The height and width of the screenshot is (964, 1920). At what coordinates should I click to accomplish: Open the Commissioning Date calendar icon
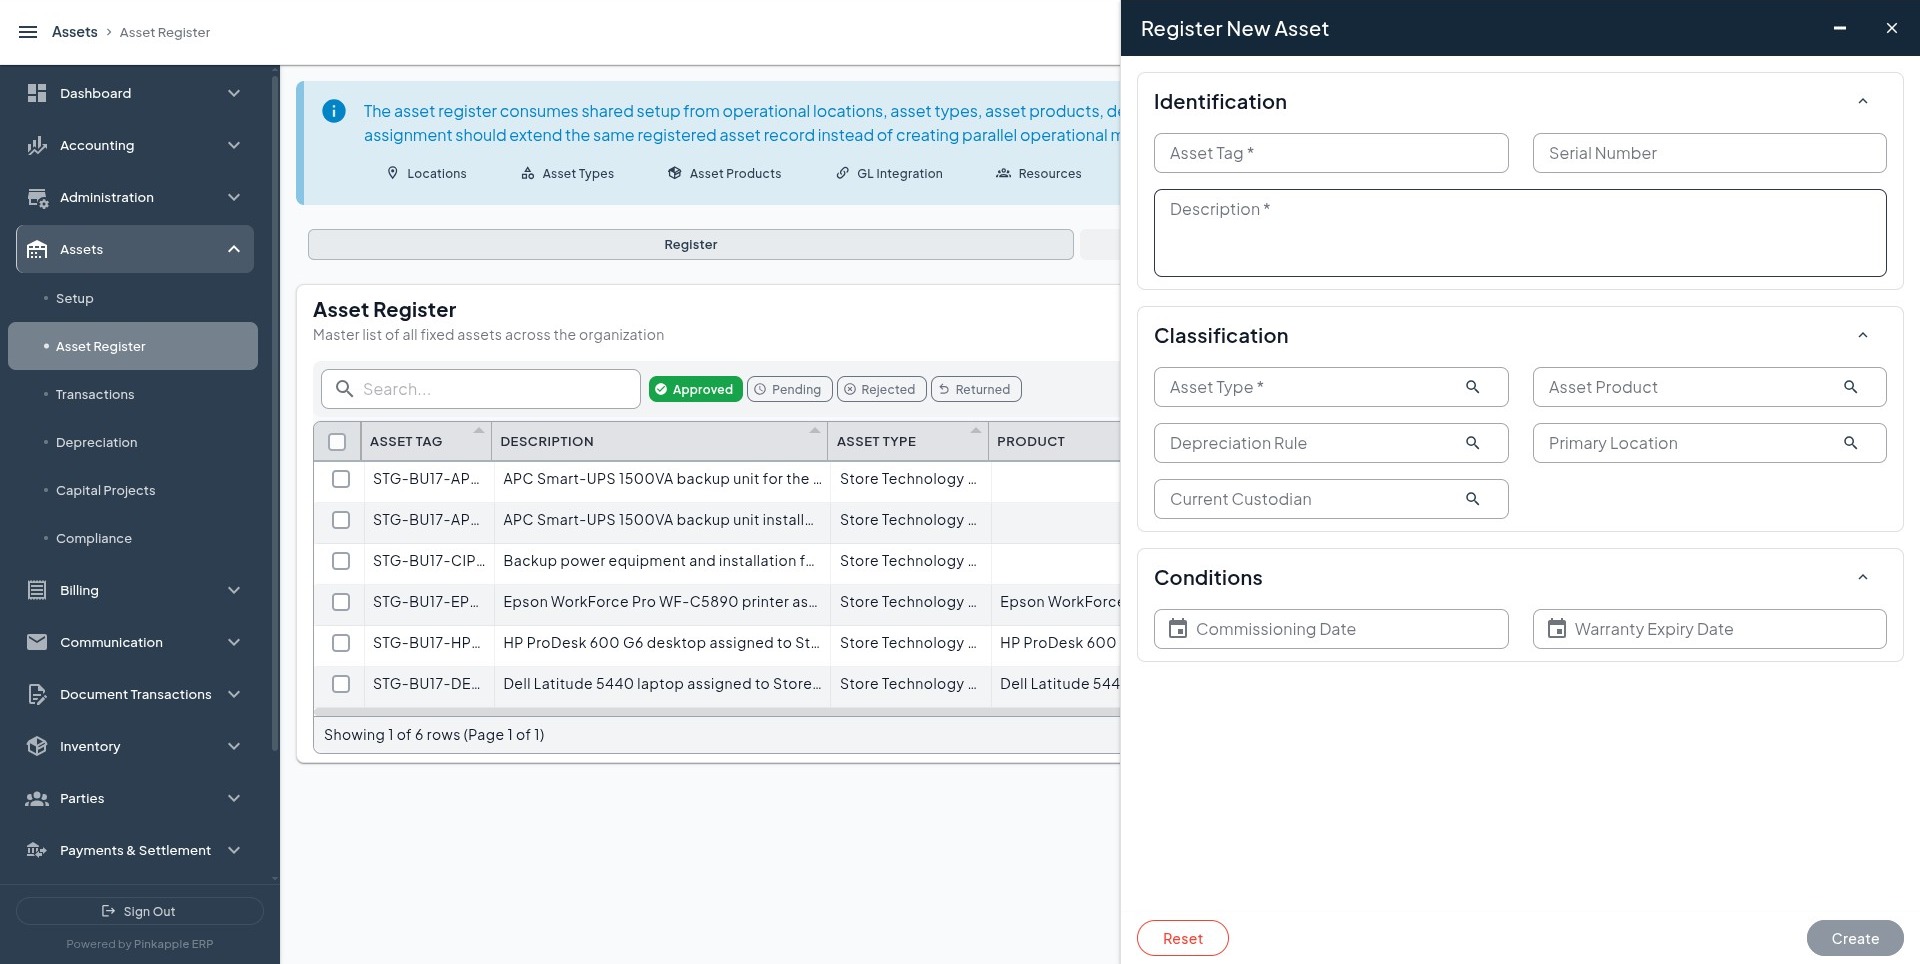pos(1178,629)
